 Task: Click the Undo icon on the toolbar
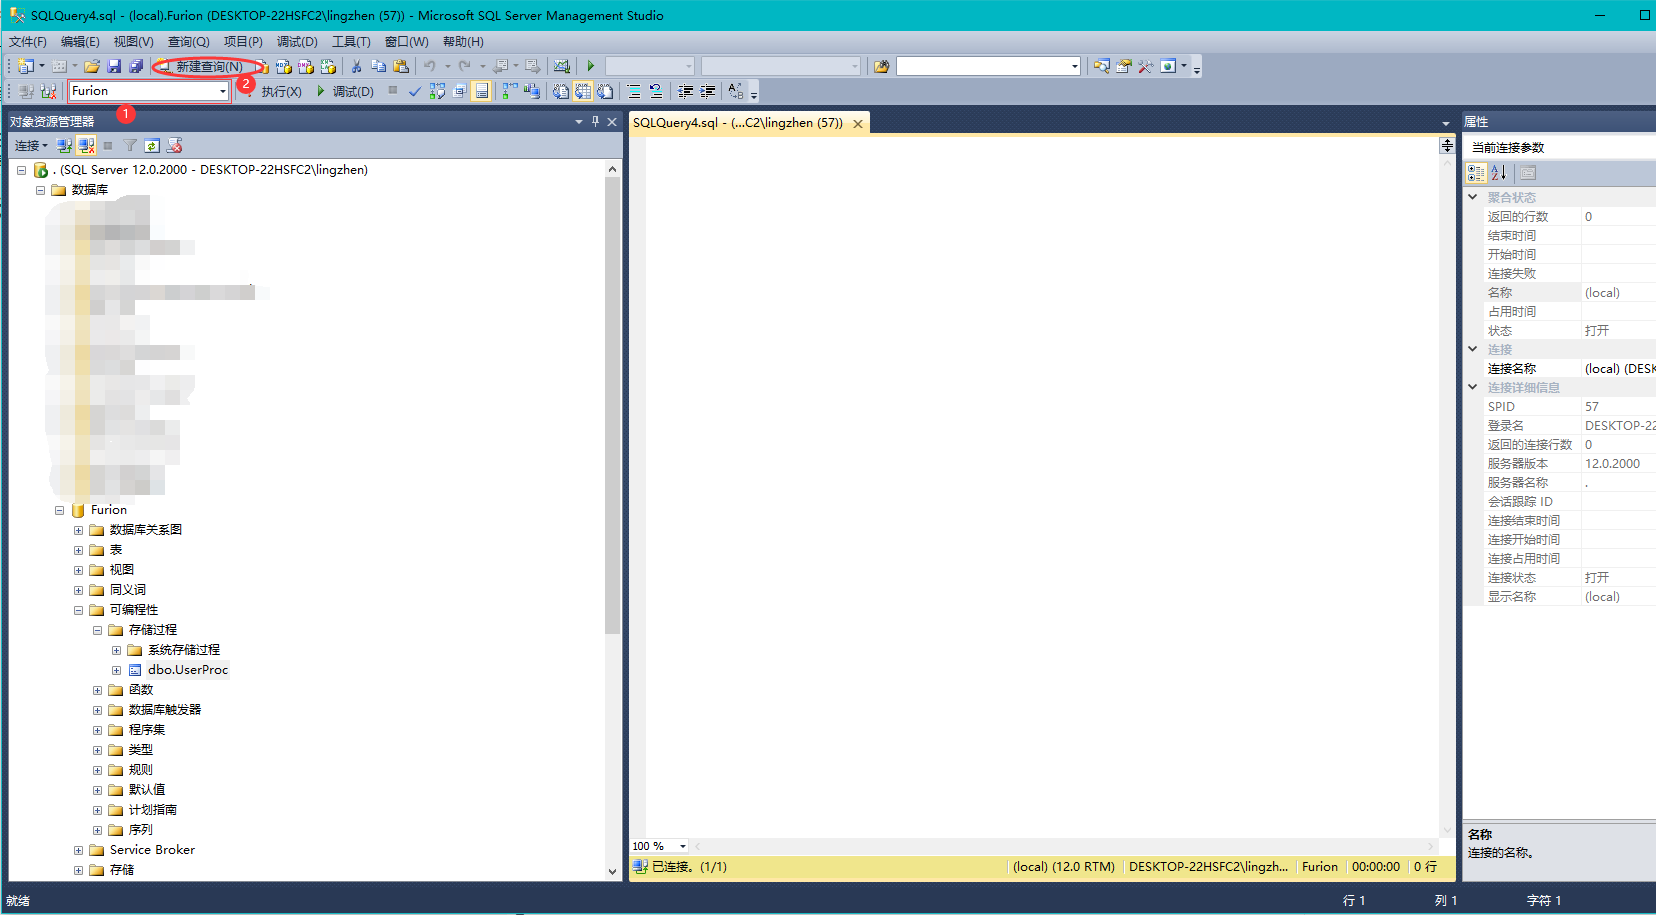(x=430, y=66)
